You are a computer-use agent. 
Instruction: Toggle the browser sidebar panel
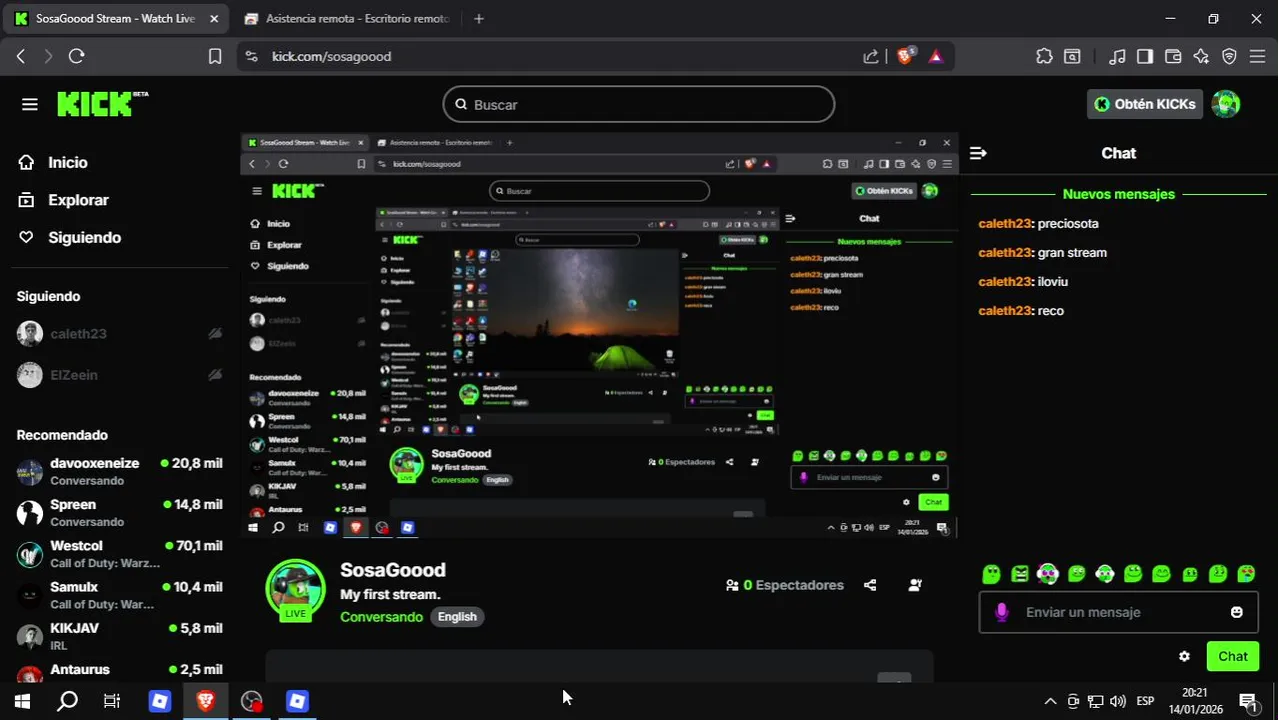tap(1145, 56)
